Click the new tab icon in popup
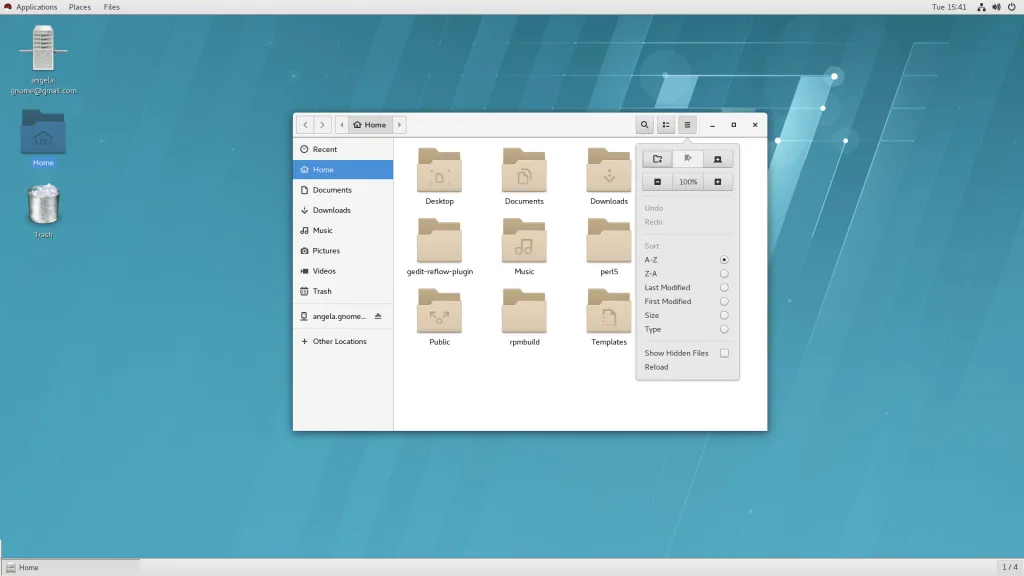Screen dimensions: 1024x576 (718, 159)
